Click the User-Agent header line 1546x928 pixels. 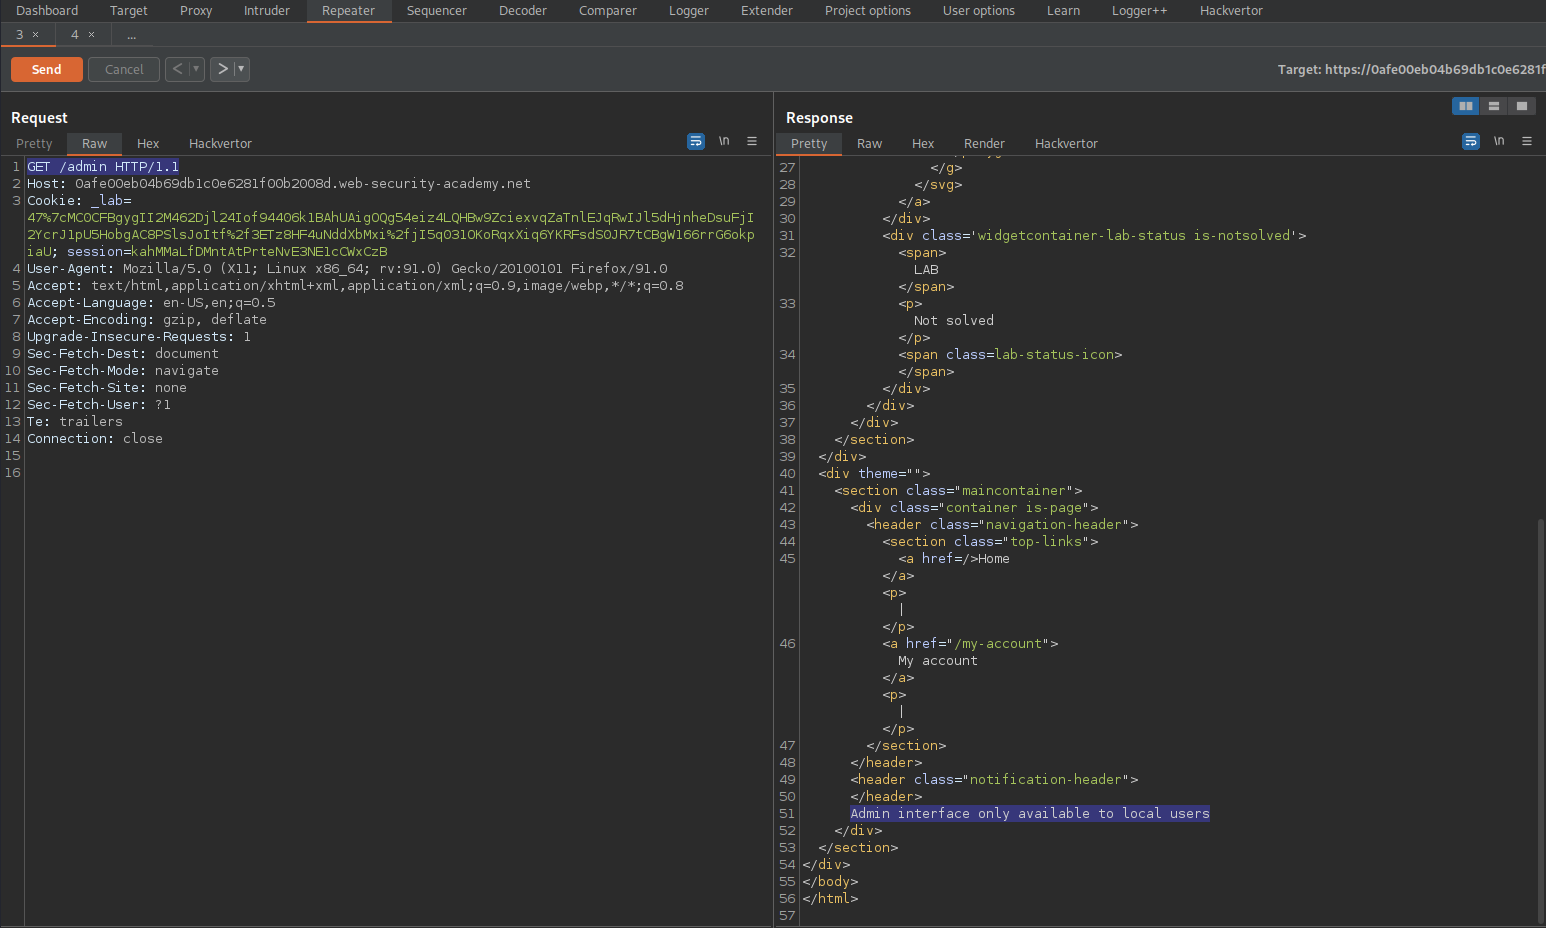point(347,269)
